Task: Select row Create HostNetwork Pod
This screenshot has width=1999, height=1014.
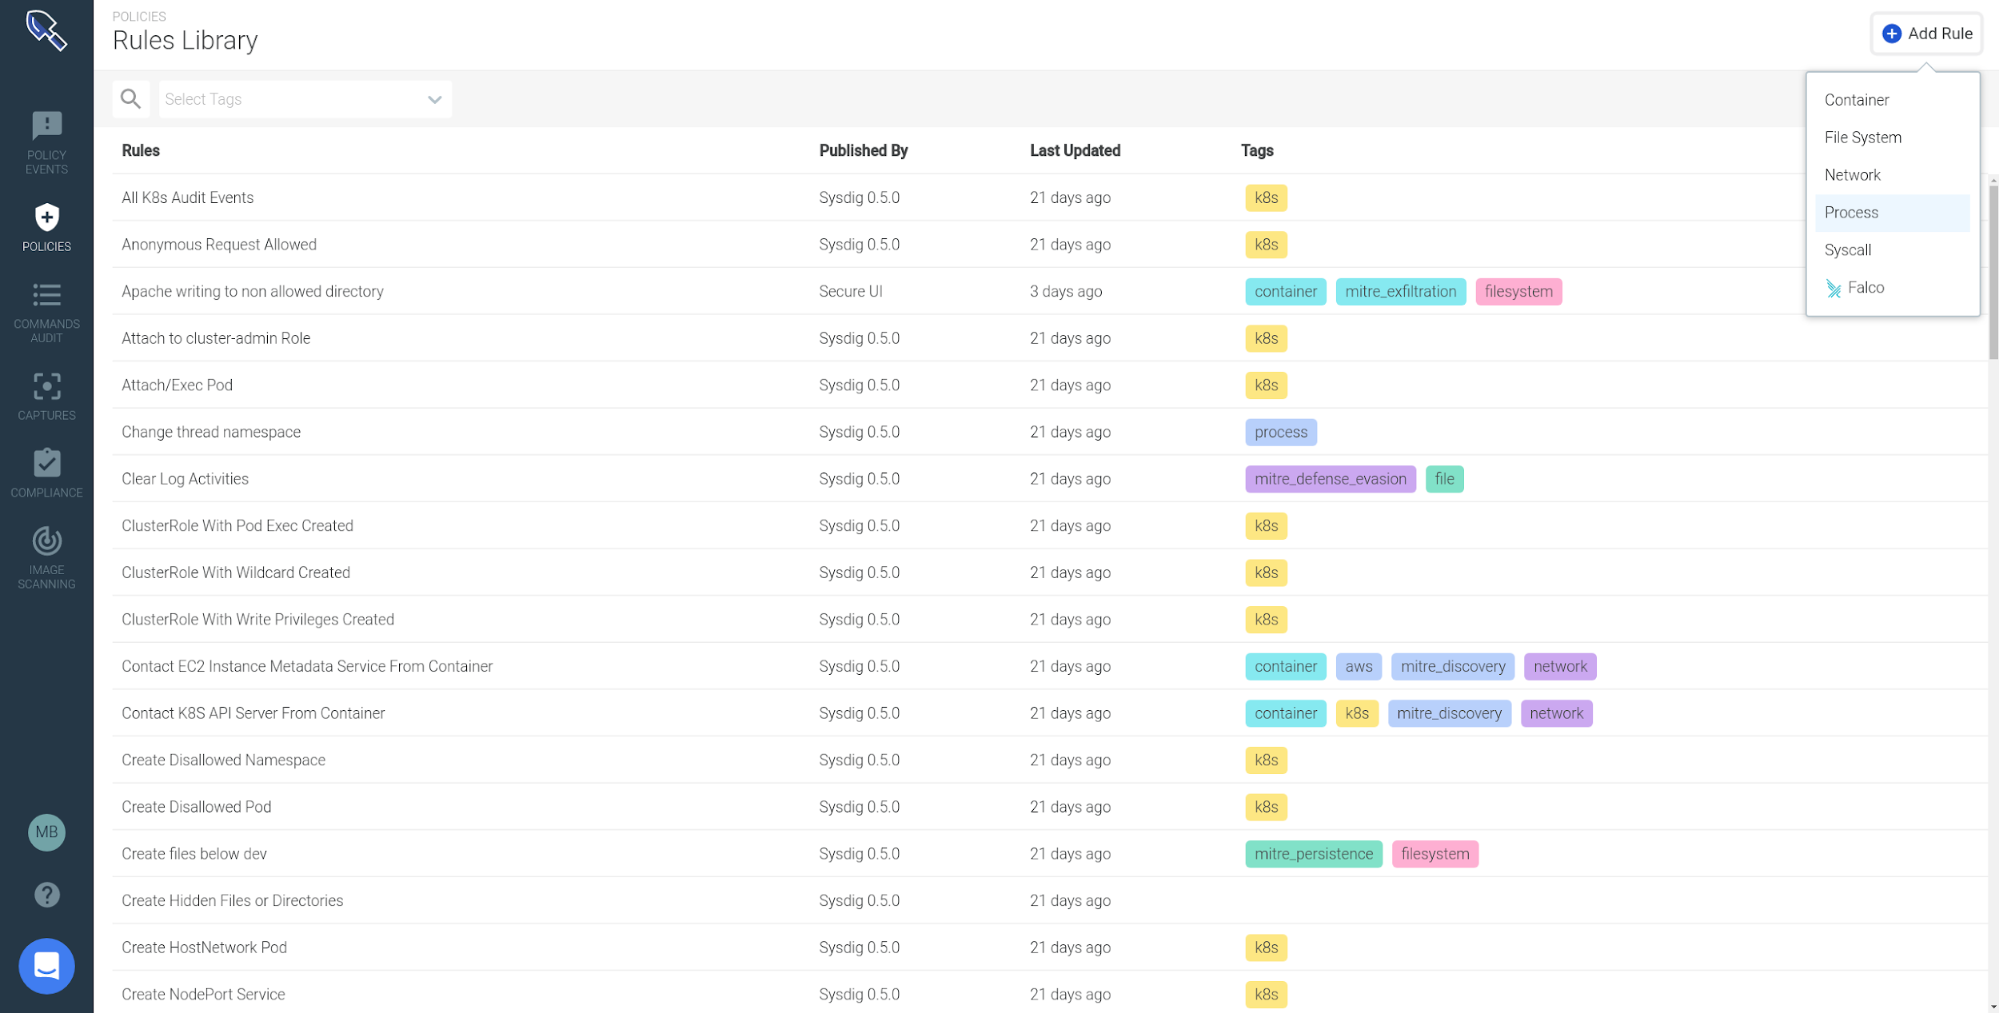Action: coord(1049,948)
